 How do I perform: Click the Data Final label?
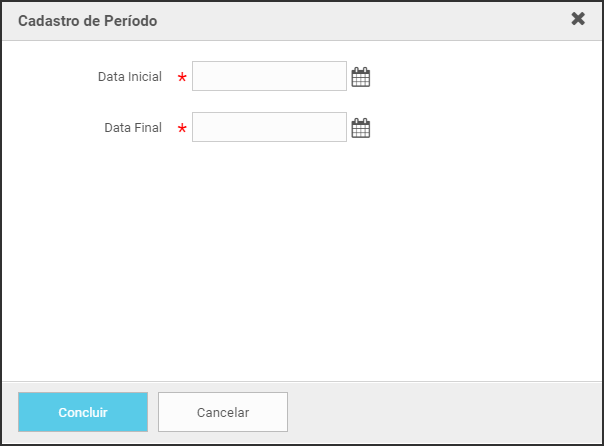(x=132, y=128)
